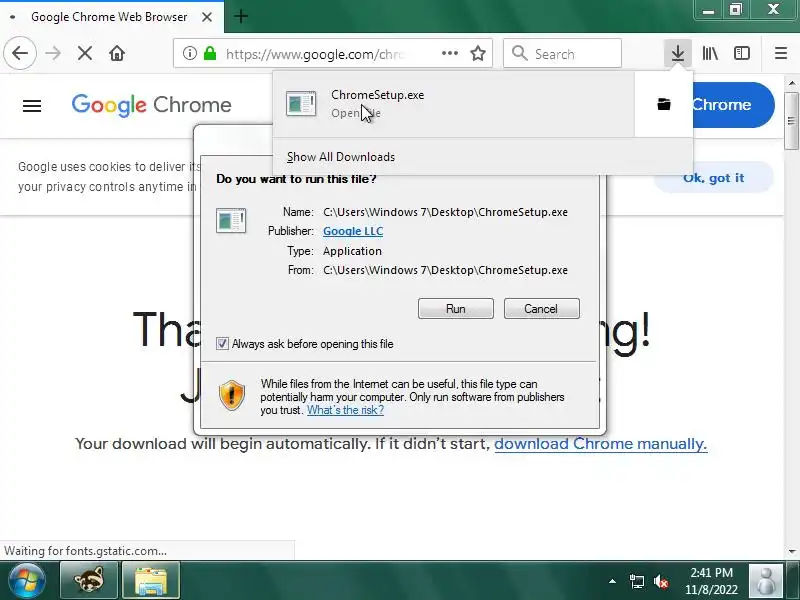The width and height of the screenshot is (800, 600).
Task: Show sidebars using the sidebar icon
Action: tap(742, 53)
